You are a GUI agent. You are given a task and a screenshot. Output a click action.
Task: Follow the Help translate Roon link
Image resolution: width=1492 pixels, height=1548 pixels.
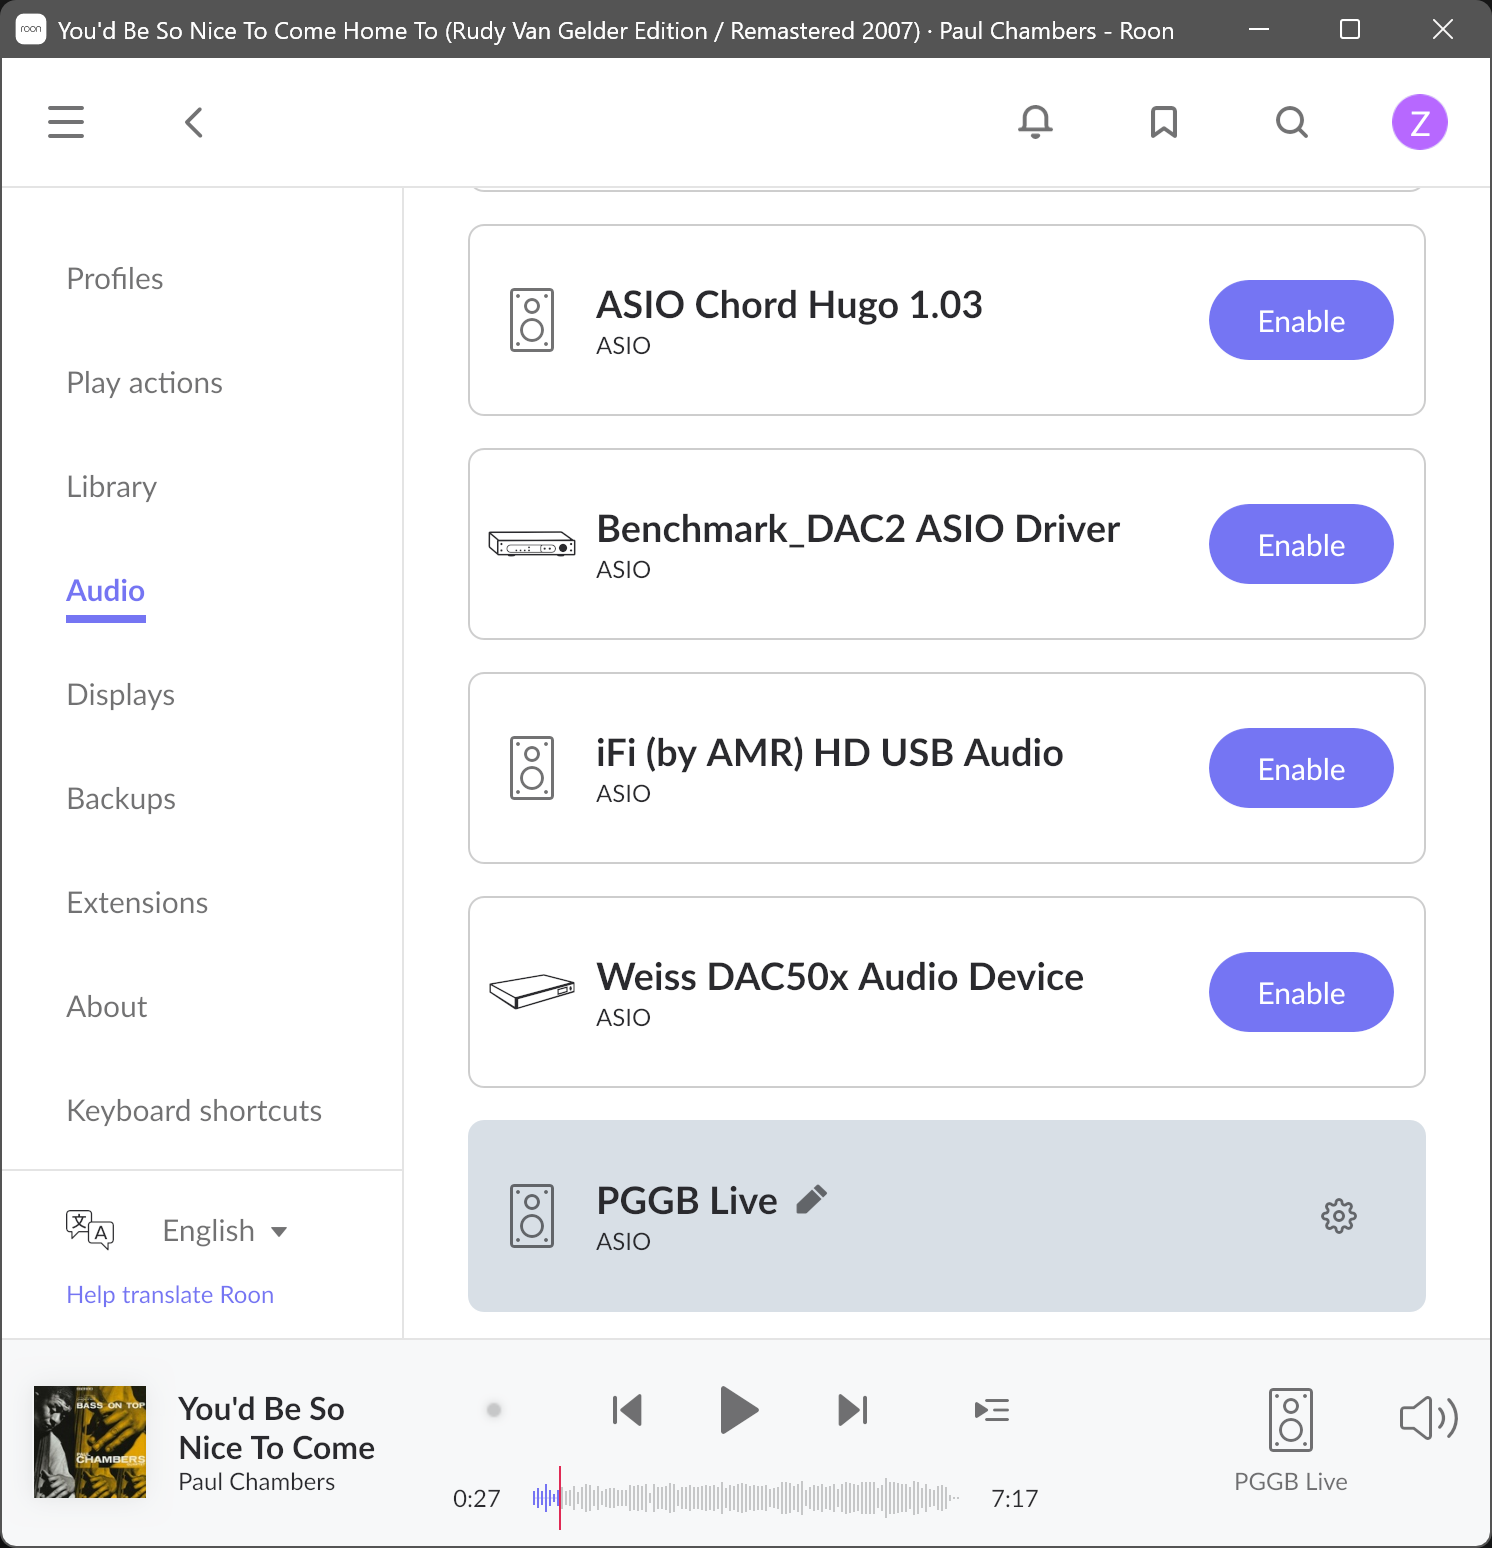click(170, 1295)
